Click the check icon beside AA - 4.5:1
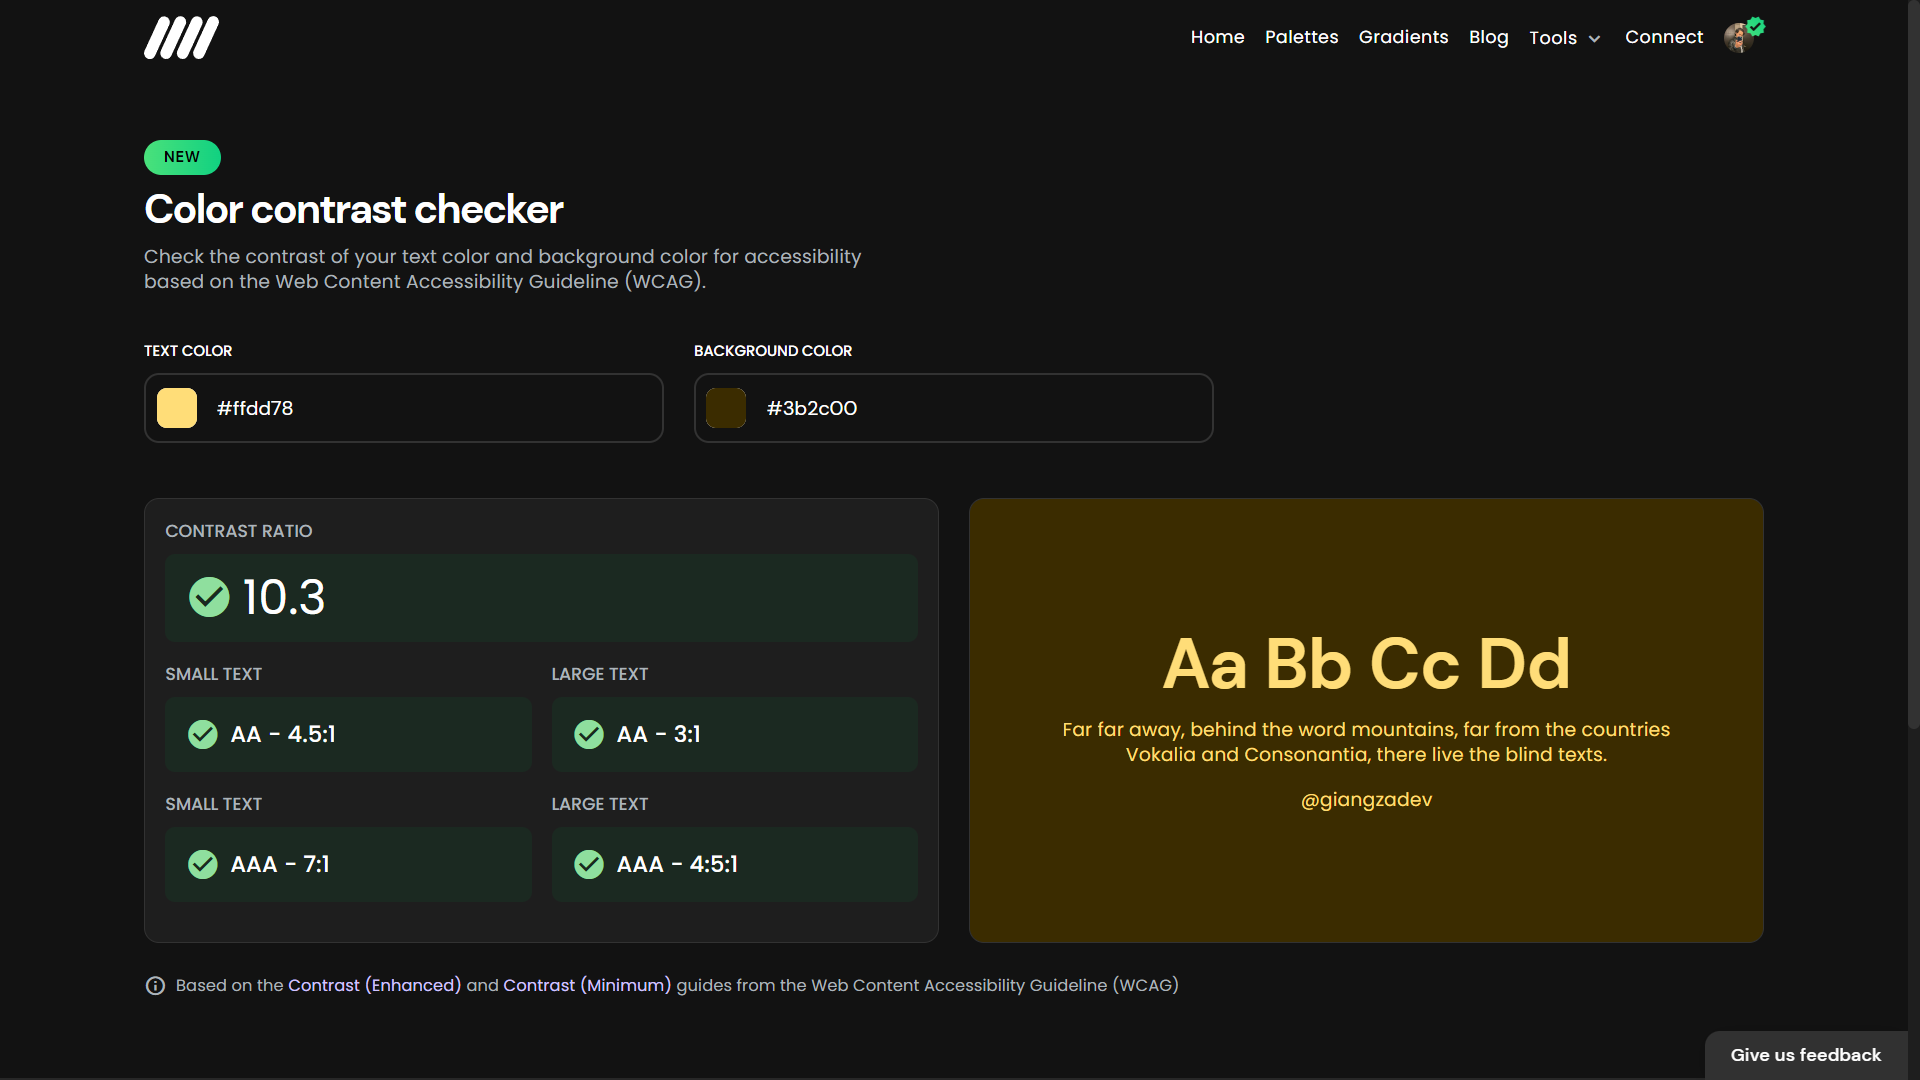This screenshot has width=1920, height=1080. click(203, 734)
